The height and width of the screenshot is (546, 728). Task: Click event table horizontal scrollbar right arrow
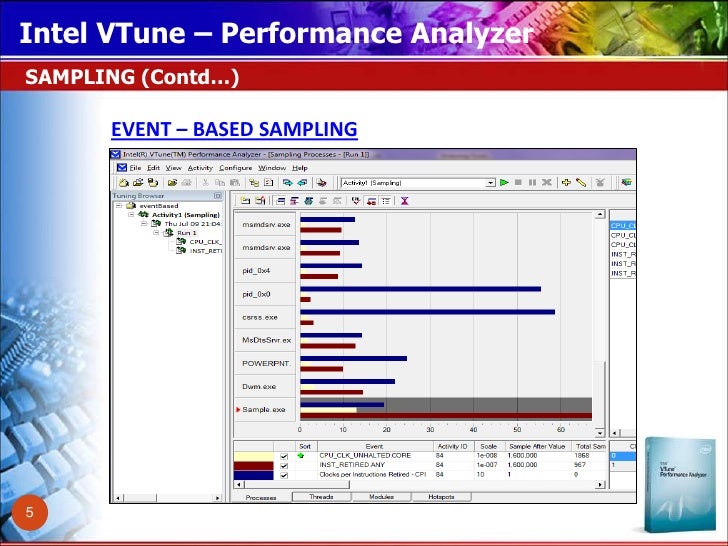pos(600,485)
